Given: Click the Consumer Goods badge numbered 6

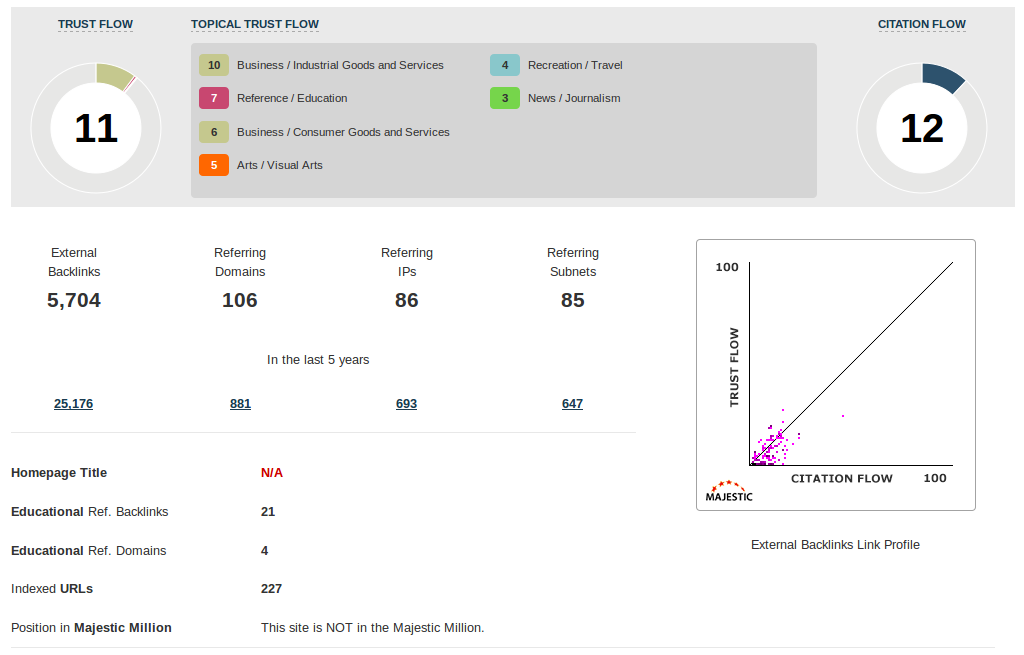Looking at the screenshot, I should point(214,132).
